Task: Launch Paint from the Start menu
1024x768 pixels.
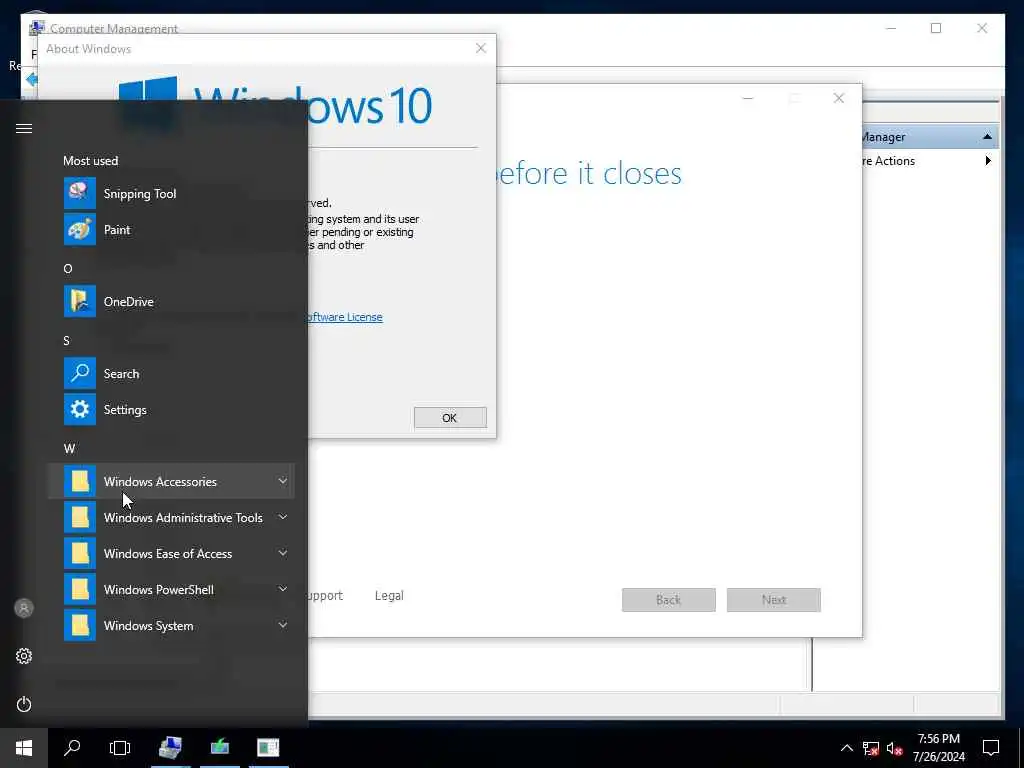Action: [x=171, y=230]
